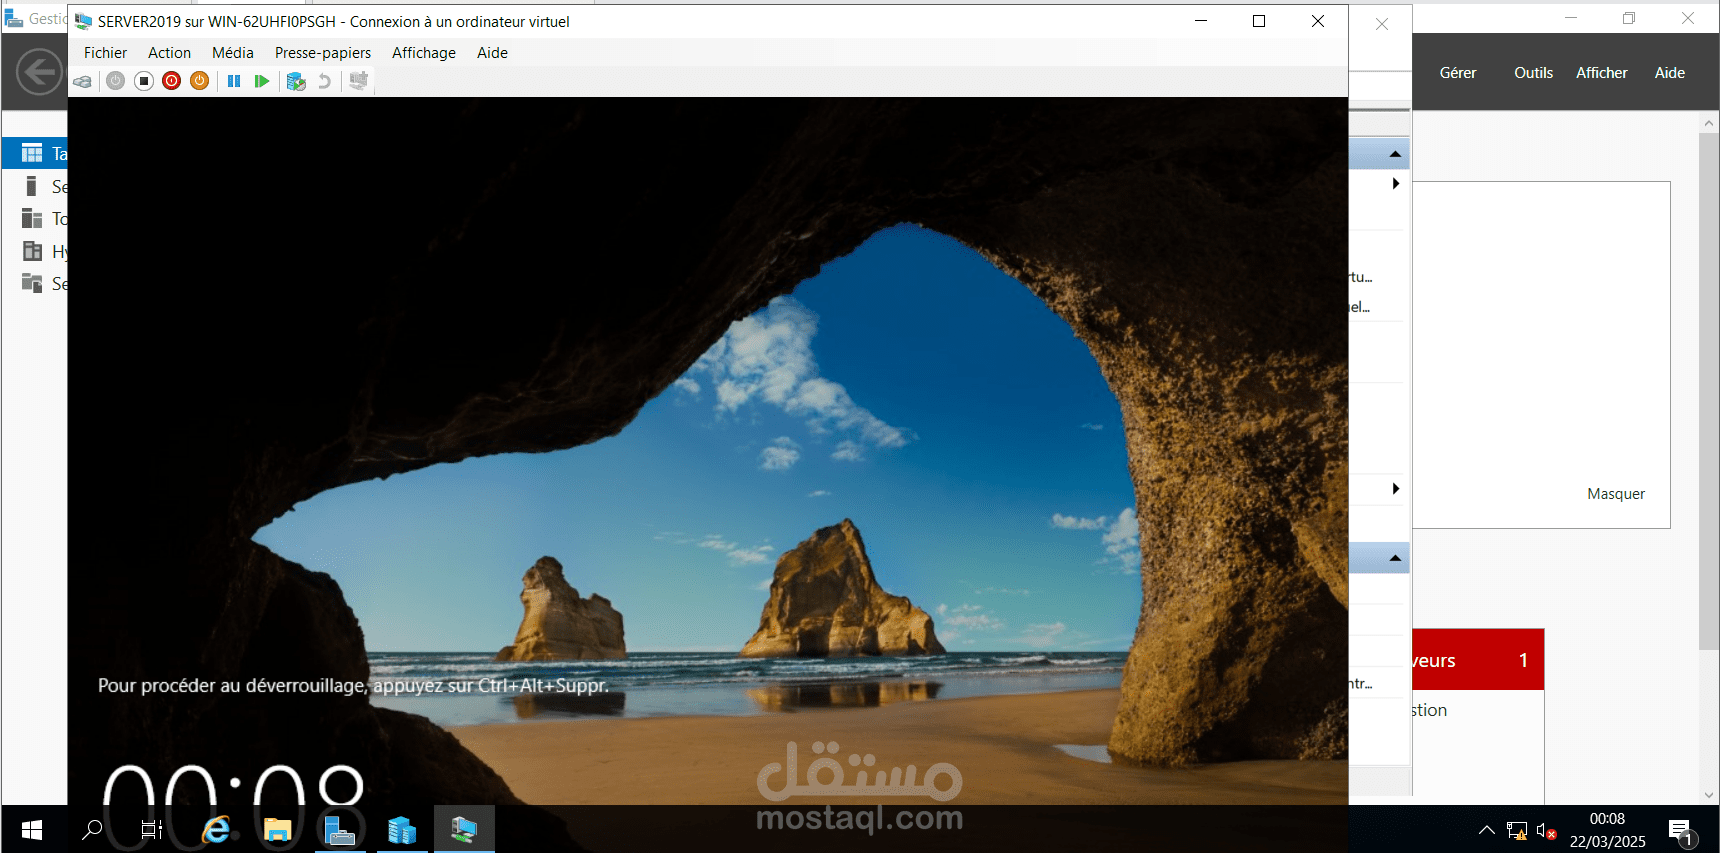Save VM state with the orange power icon
Viewport: 1720px width, 853px height.
200,81
